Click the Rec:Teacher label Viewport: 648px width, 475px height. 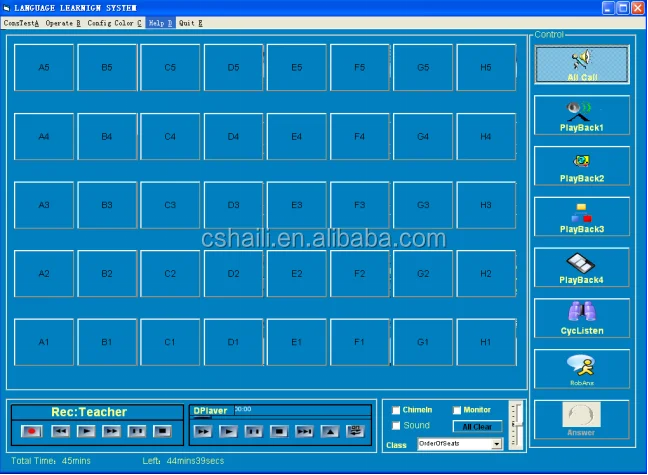[x=89, y=412]
